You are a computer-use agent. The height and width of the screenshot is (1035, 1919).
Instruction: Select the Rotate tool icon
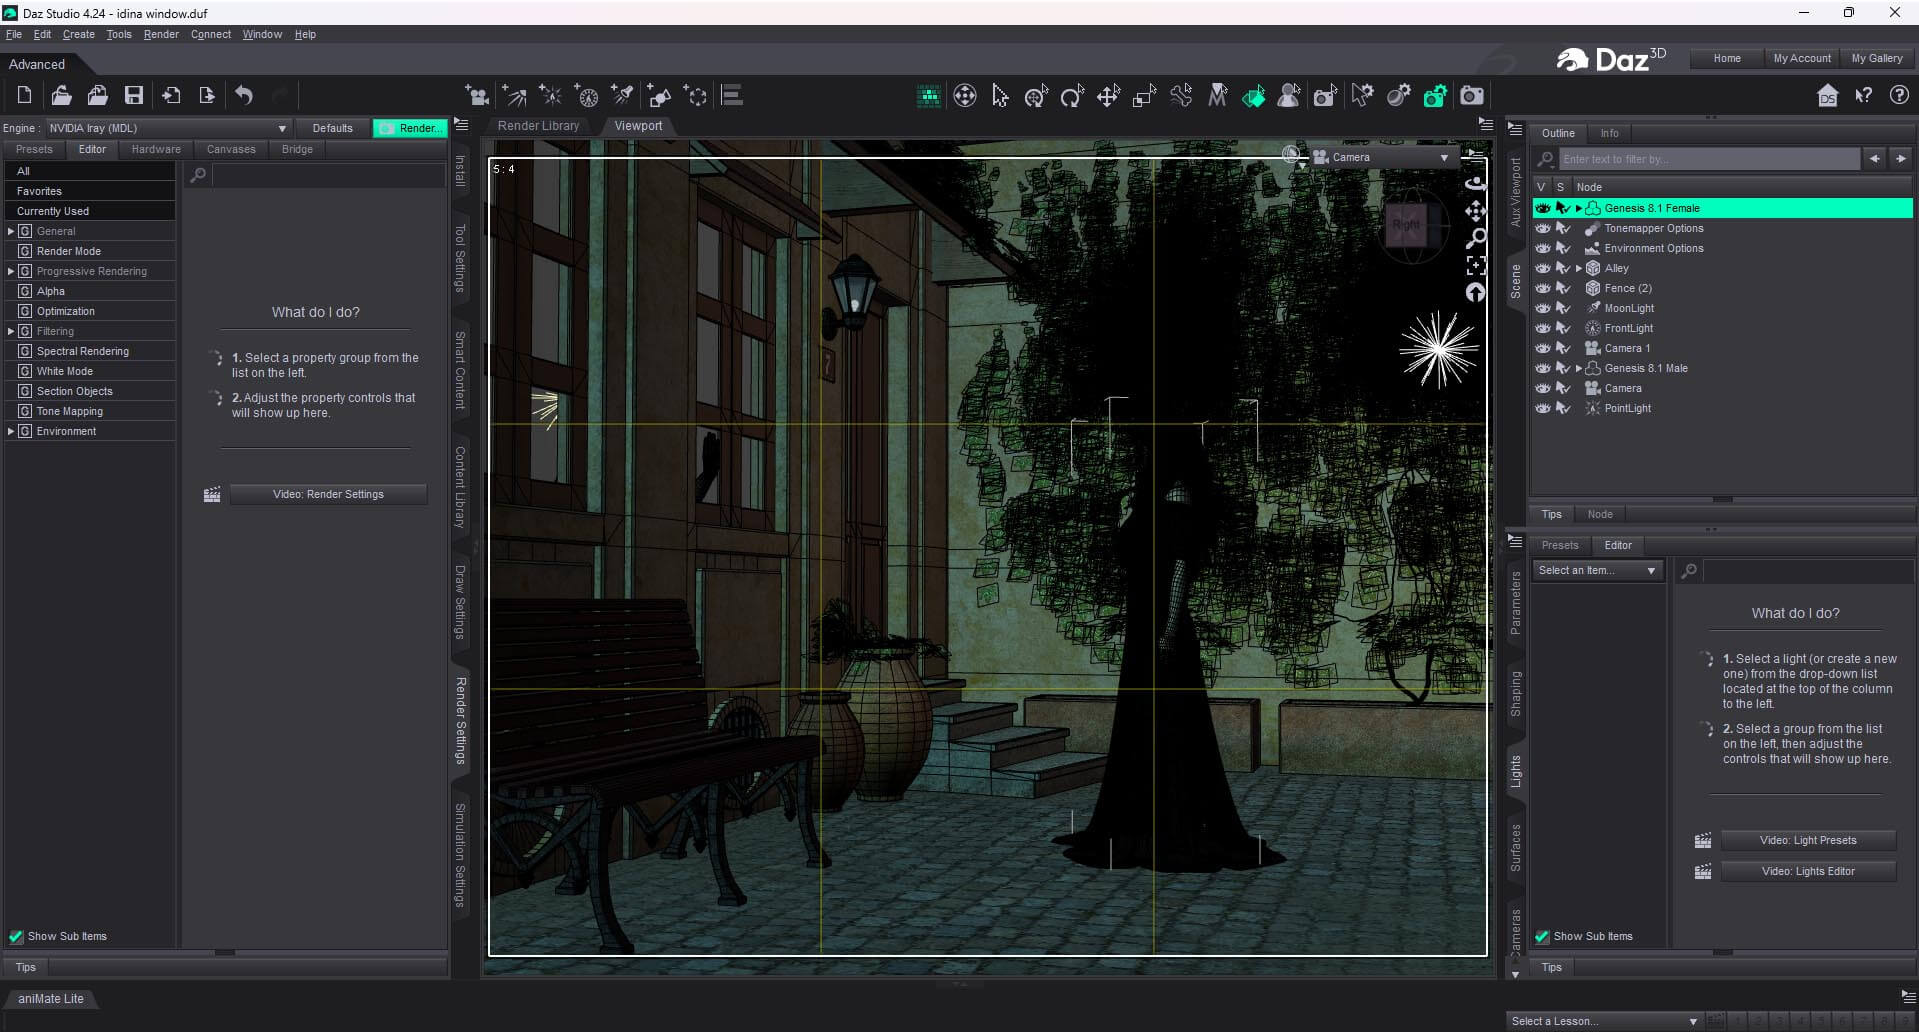click(1072, 96)
